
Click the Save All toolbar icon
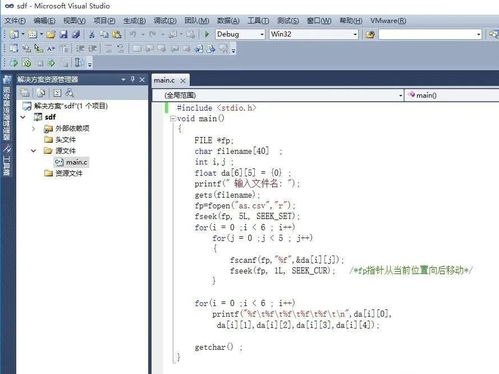[76, 34]
